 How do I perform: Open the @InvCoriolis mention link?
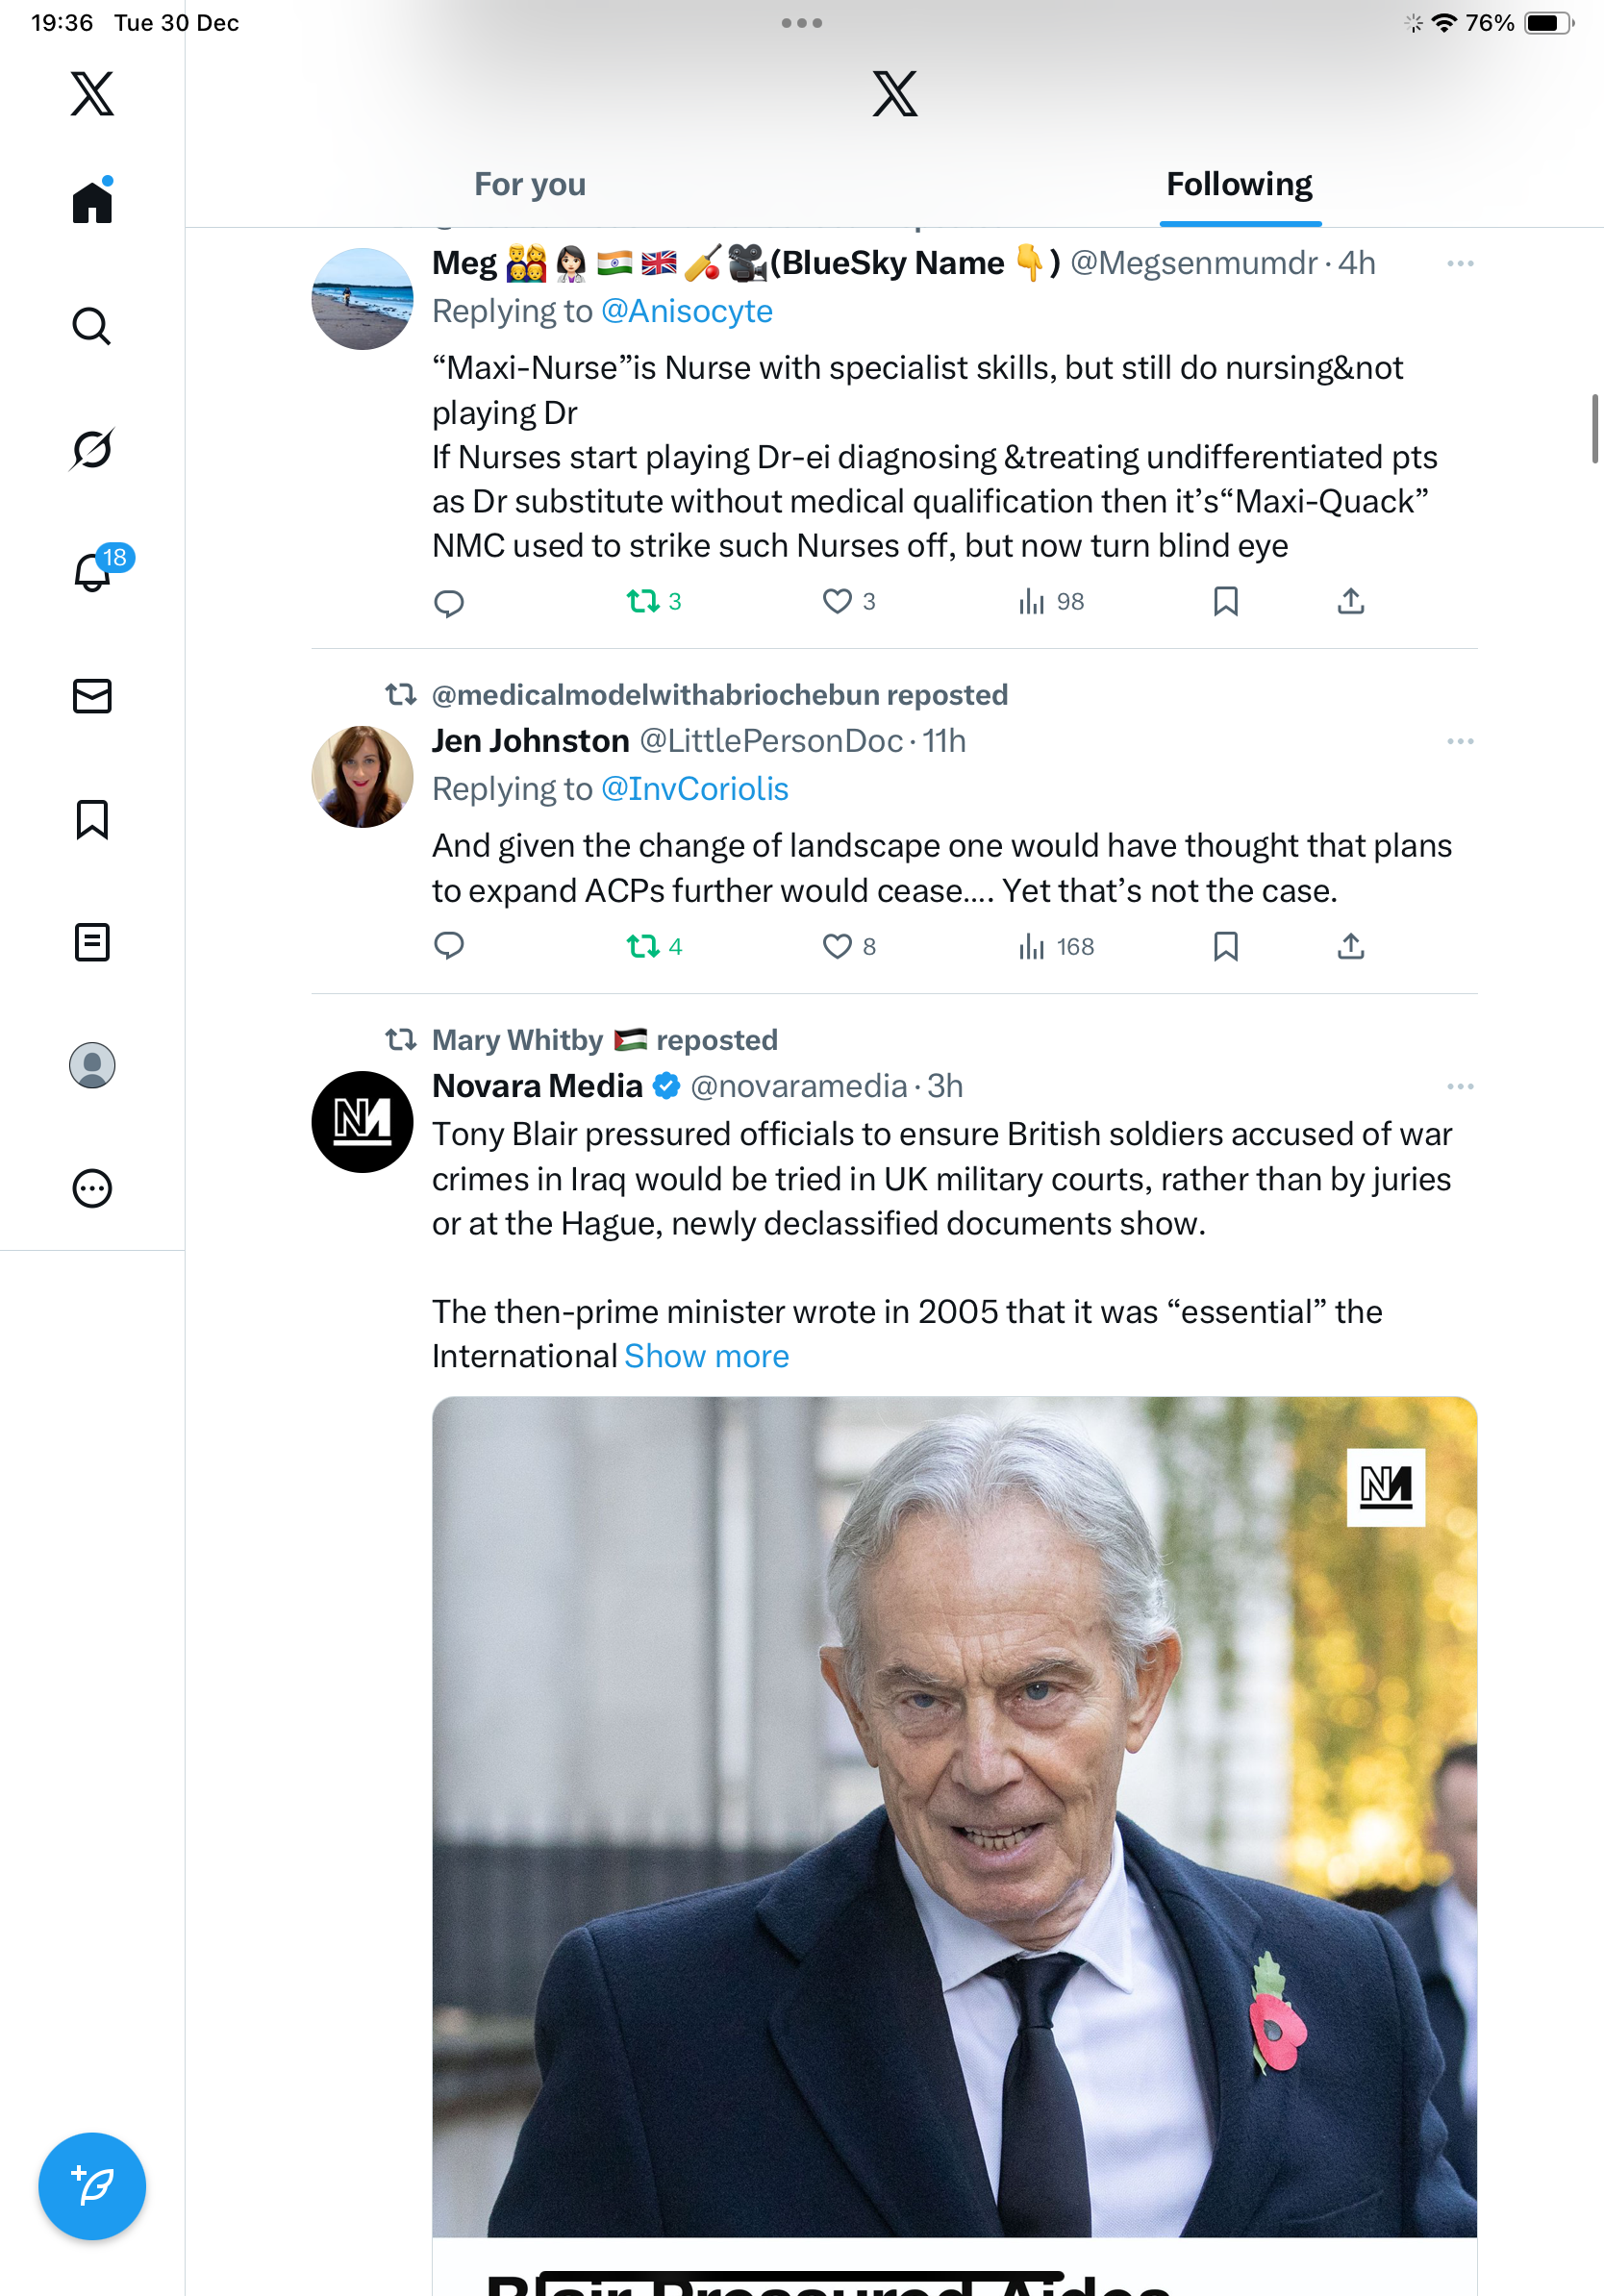tap(694, 789)
